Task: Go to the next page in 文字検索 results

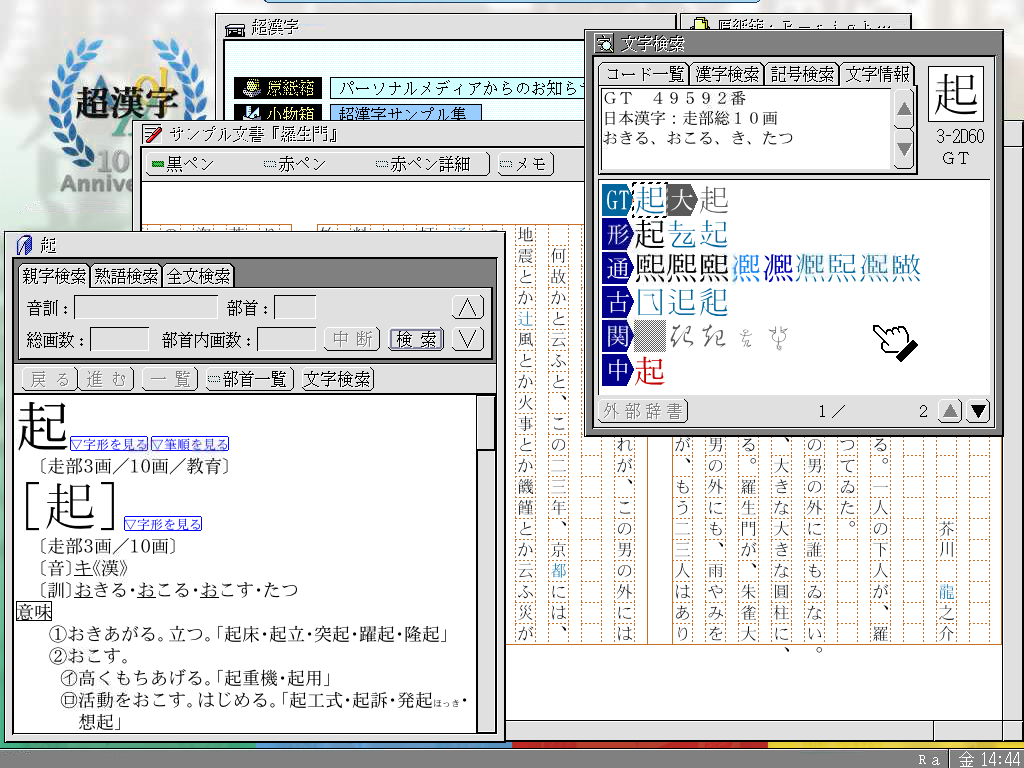Action: point(978,410)
